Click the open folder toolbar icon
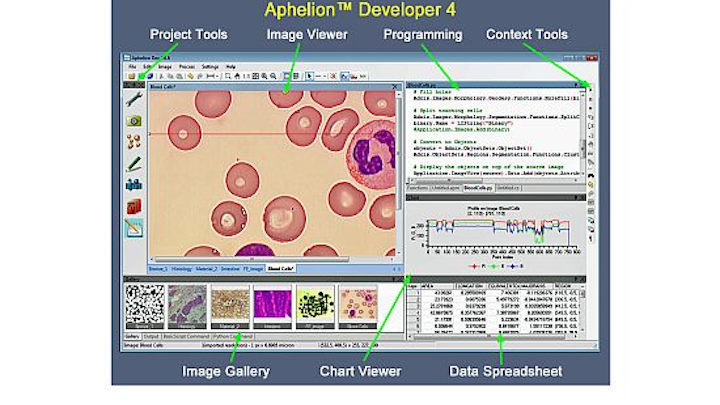 (131, 76)
